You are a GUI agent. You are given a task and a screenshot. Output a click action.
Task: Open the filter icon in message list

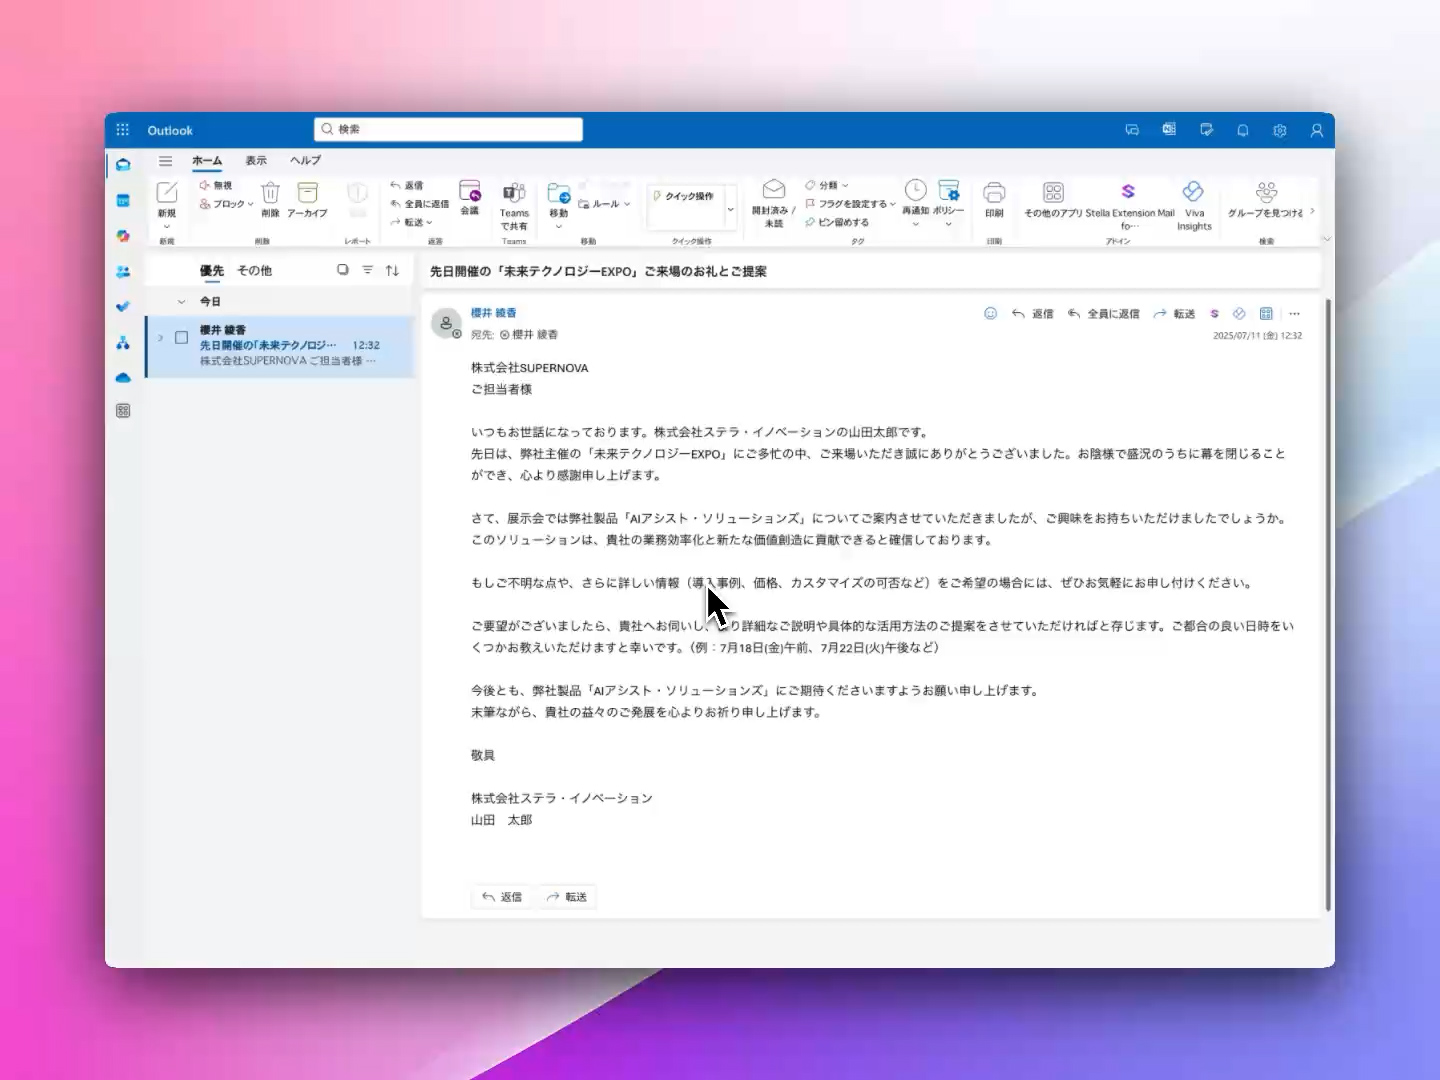click(x=367, y=270)
